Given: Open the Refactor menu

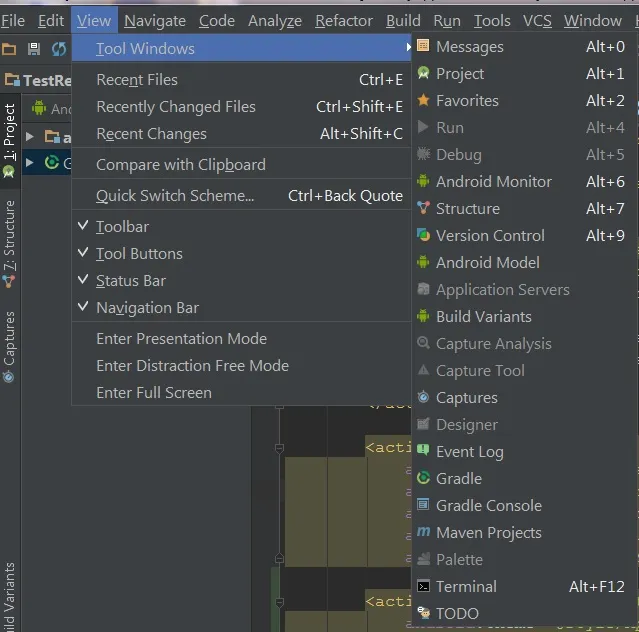Looking at the screenshot, I should [x=344, y=20].
